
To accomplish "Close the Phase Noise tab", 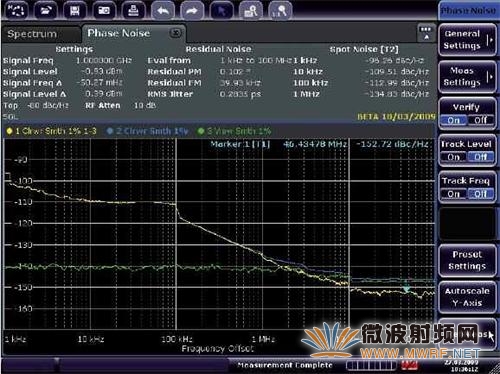I will click(x=175, y=33).
